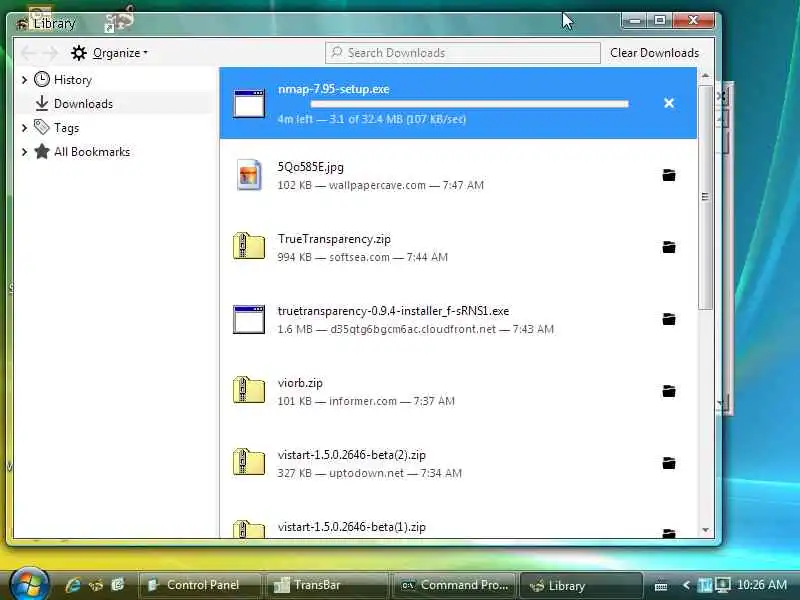Show hidden tray icons chevron
The height and width of the screenshot is (600, 800).
point(686,585)
